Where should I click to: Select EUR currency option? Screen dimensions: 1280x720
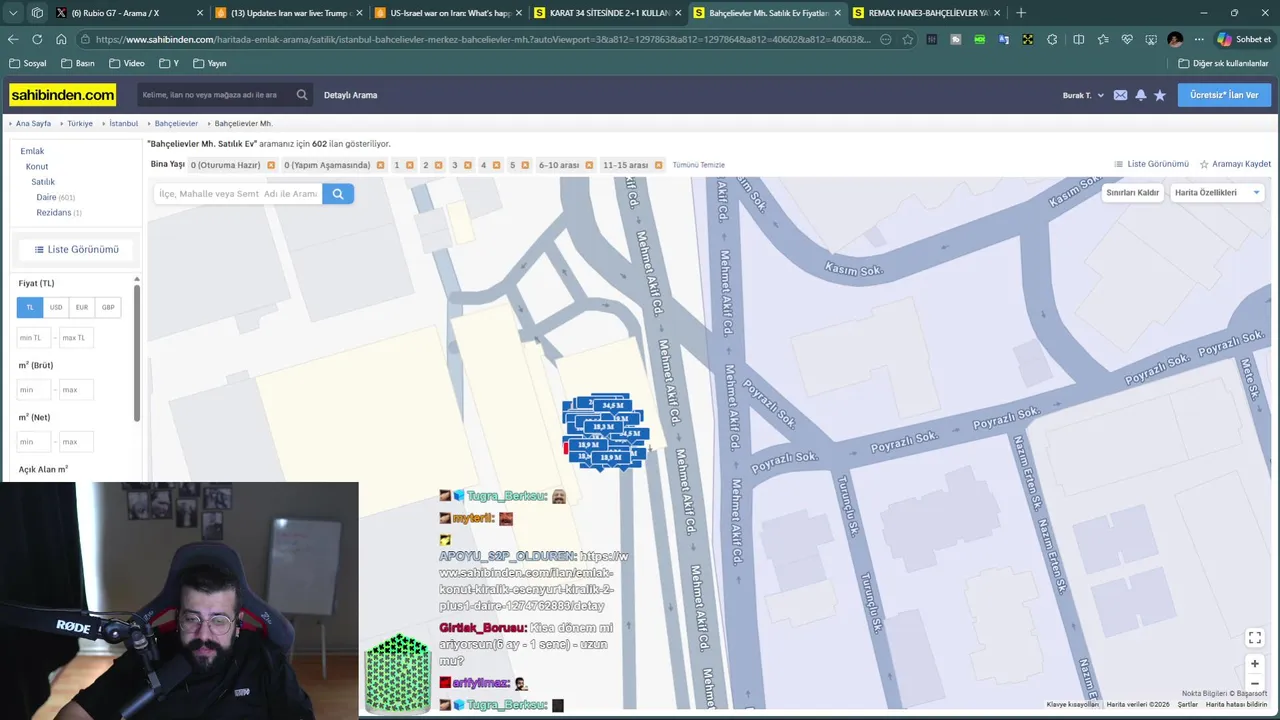tap(82, 307)
